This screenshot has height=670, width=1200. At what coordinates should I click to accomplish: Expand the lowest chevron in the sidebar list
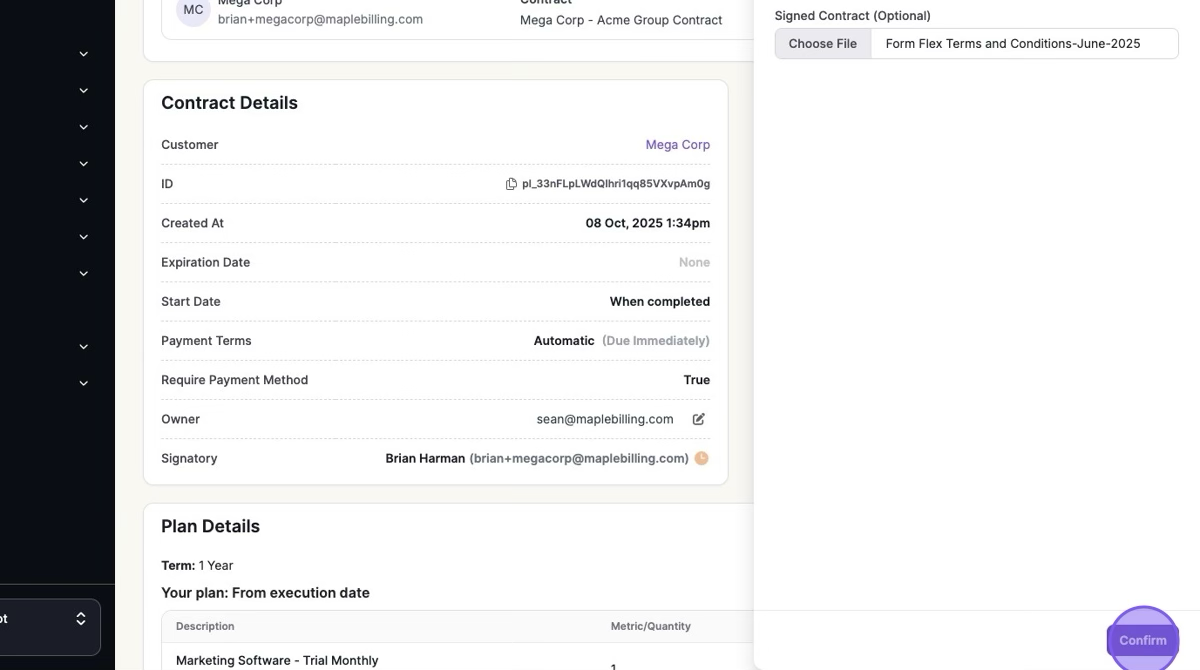(84, 383)
